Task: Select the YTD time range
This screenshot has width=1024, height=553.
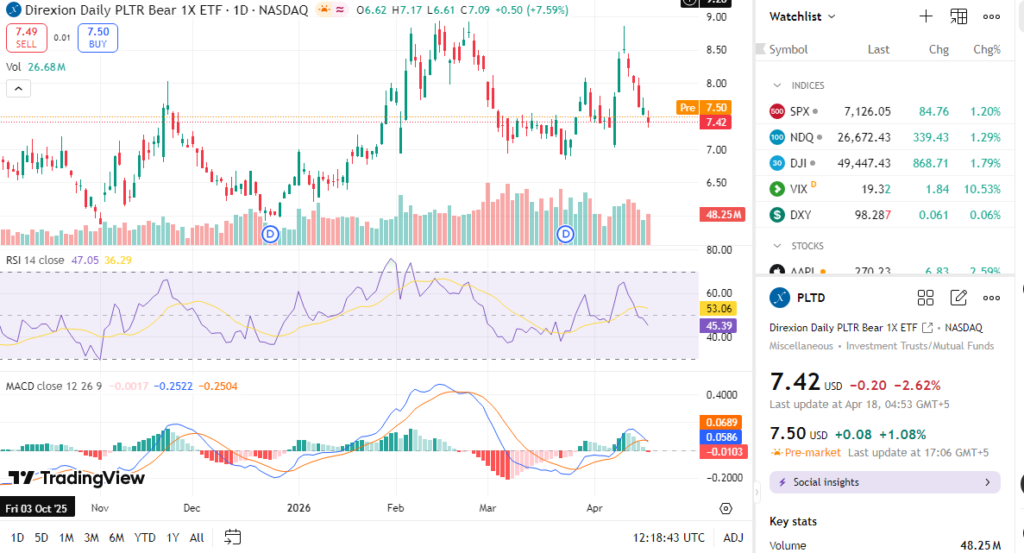Action: (145, 537)
